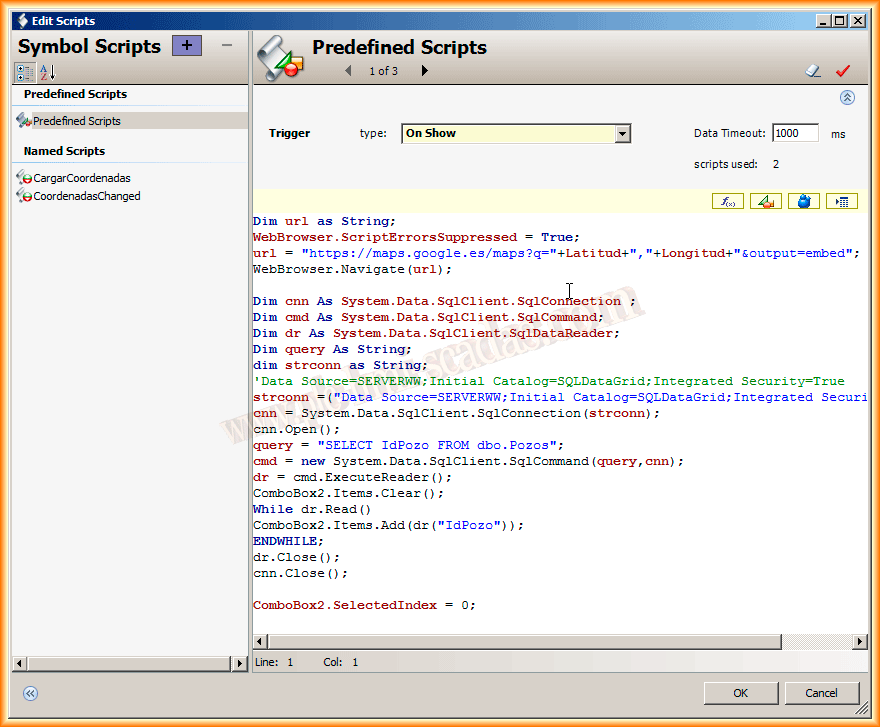
Task: Click the indent/format table icon
Action: pos(842,201)
